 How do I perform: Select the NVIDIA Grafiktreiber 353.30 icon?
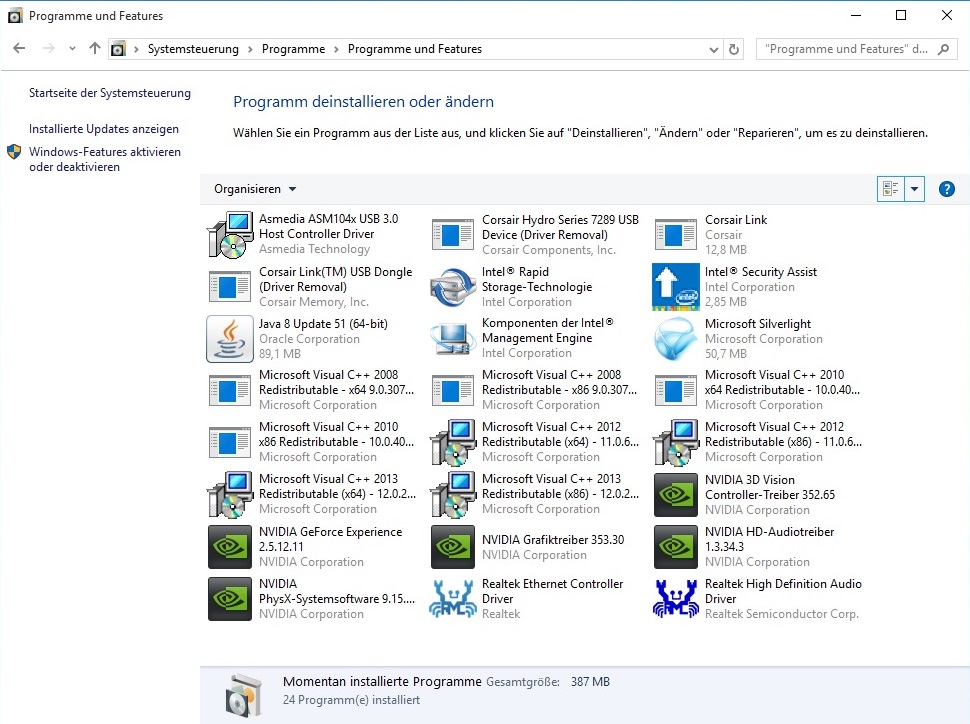[x=453, y=546]
